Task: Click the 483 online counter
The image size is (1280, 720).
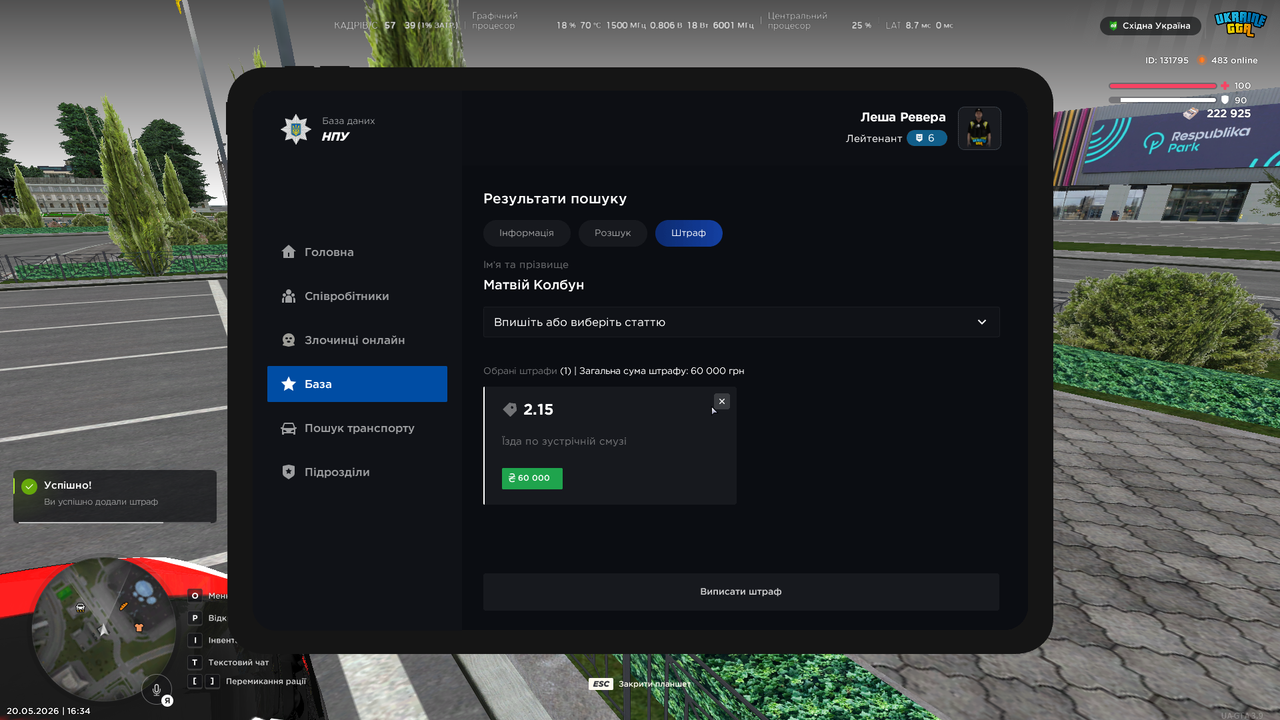Action: point(1234,60)
